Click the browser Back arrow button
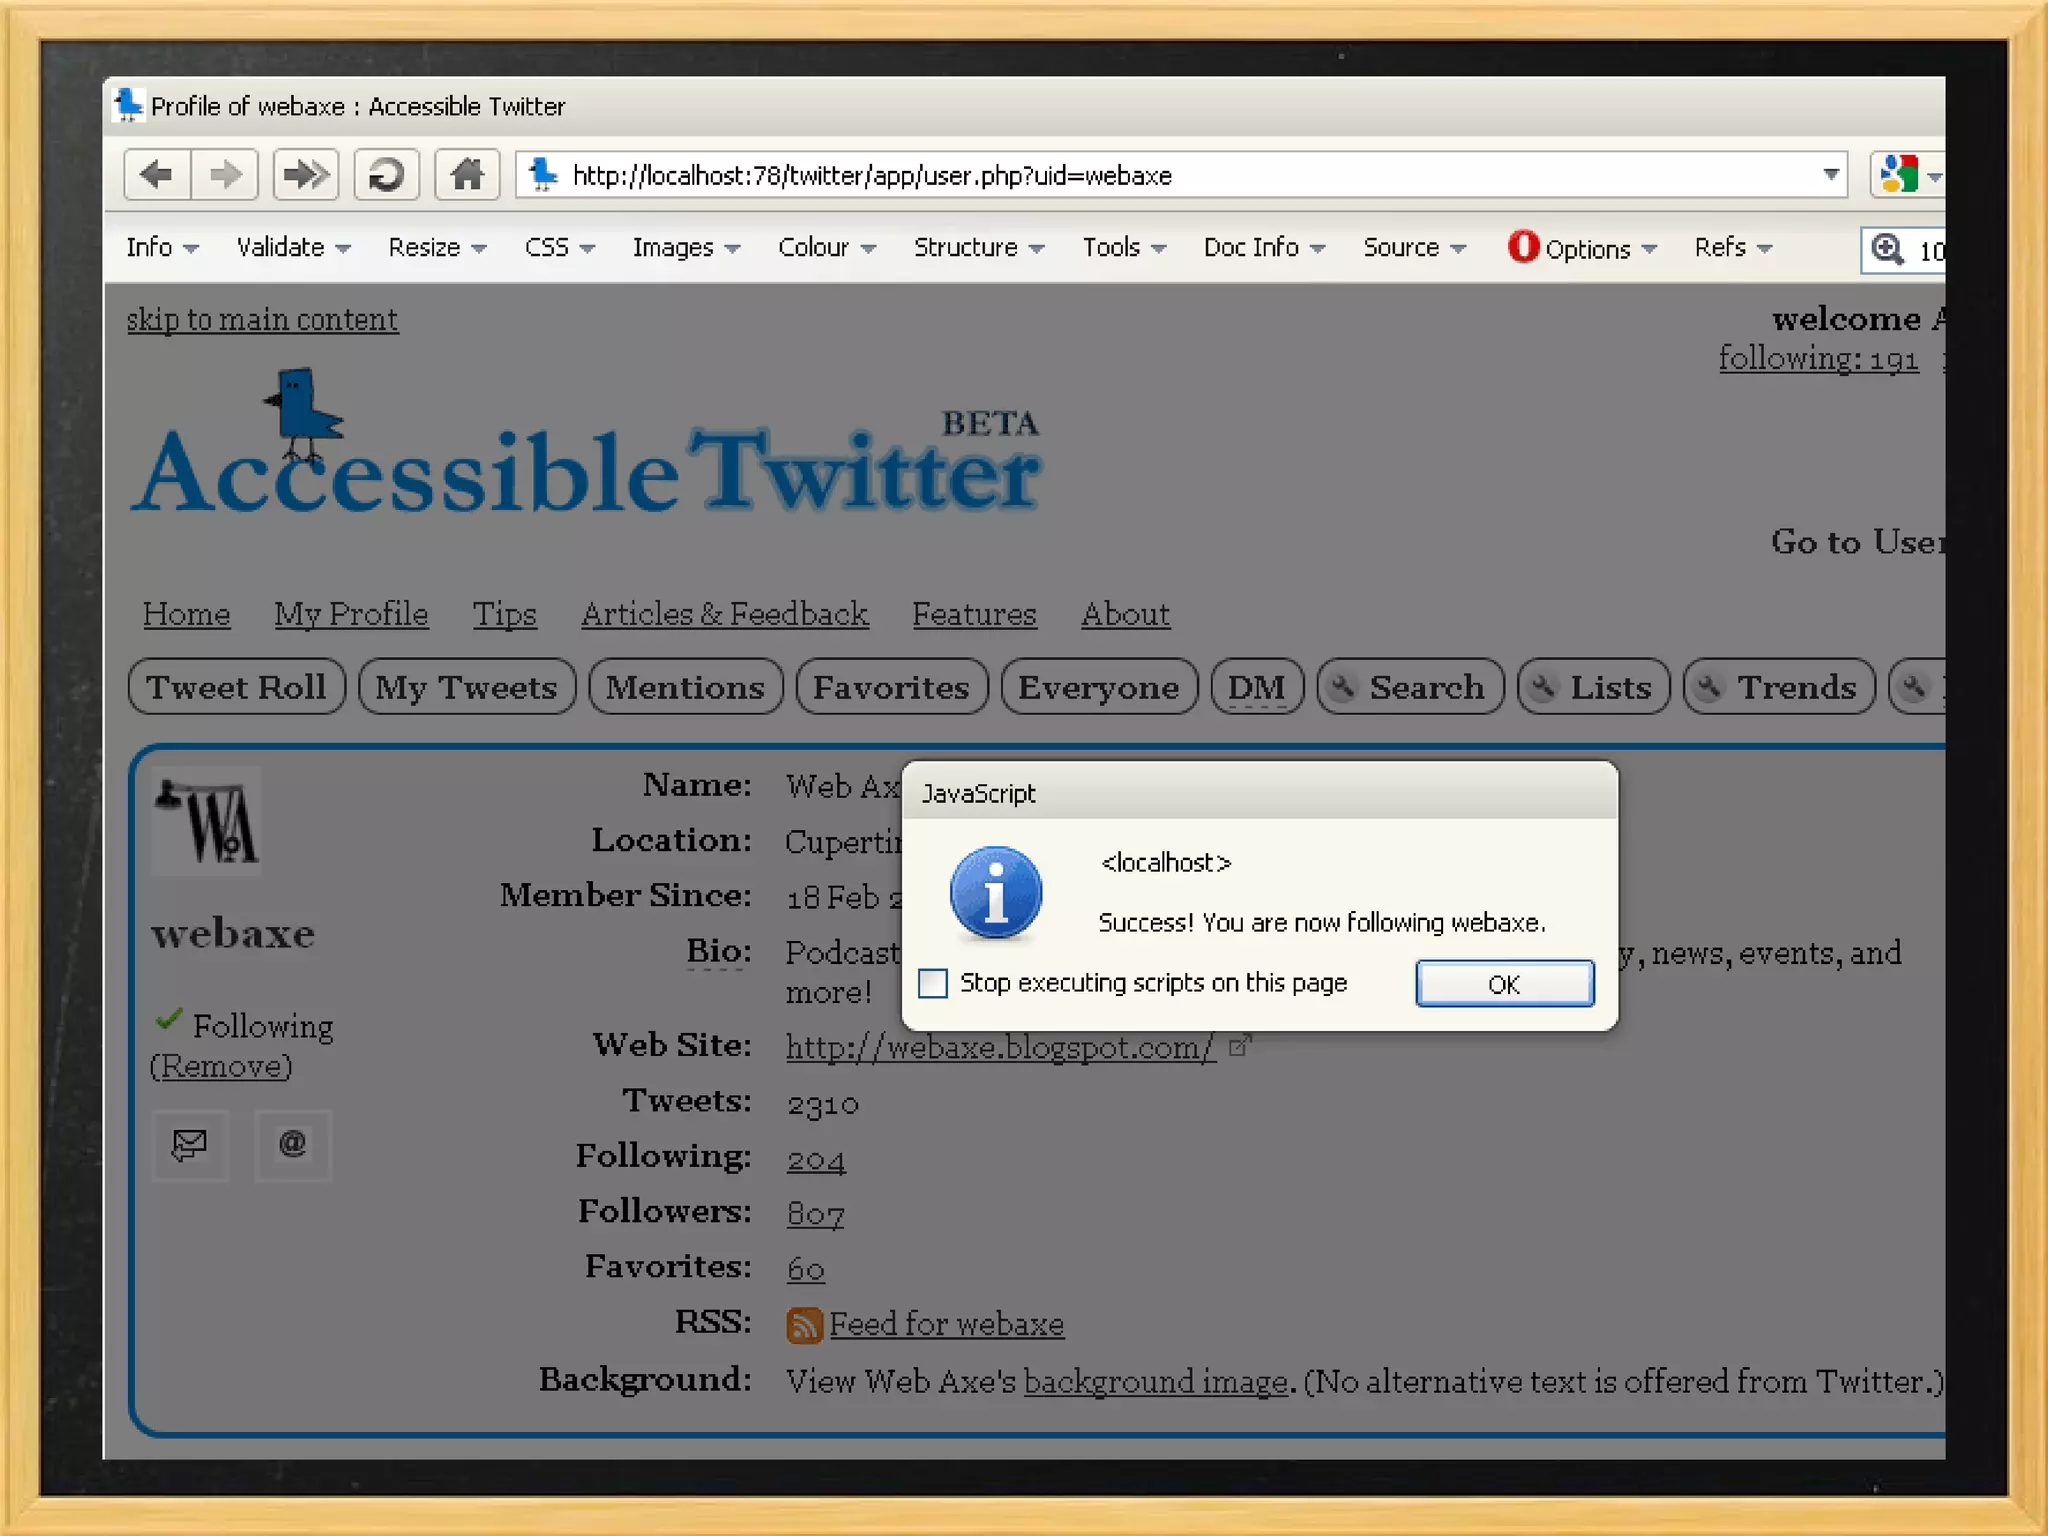Image resolution: width=2048 pixels, height=1536 pixels. (x=157, y=175)
